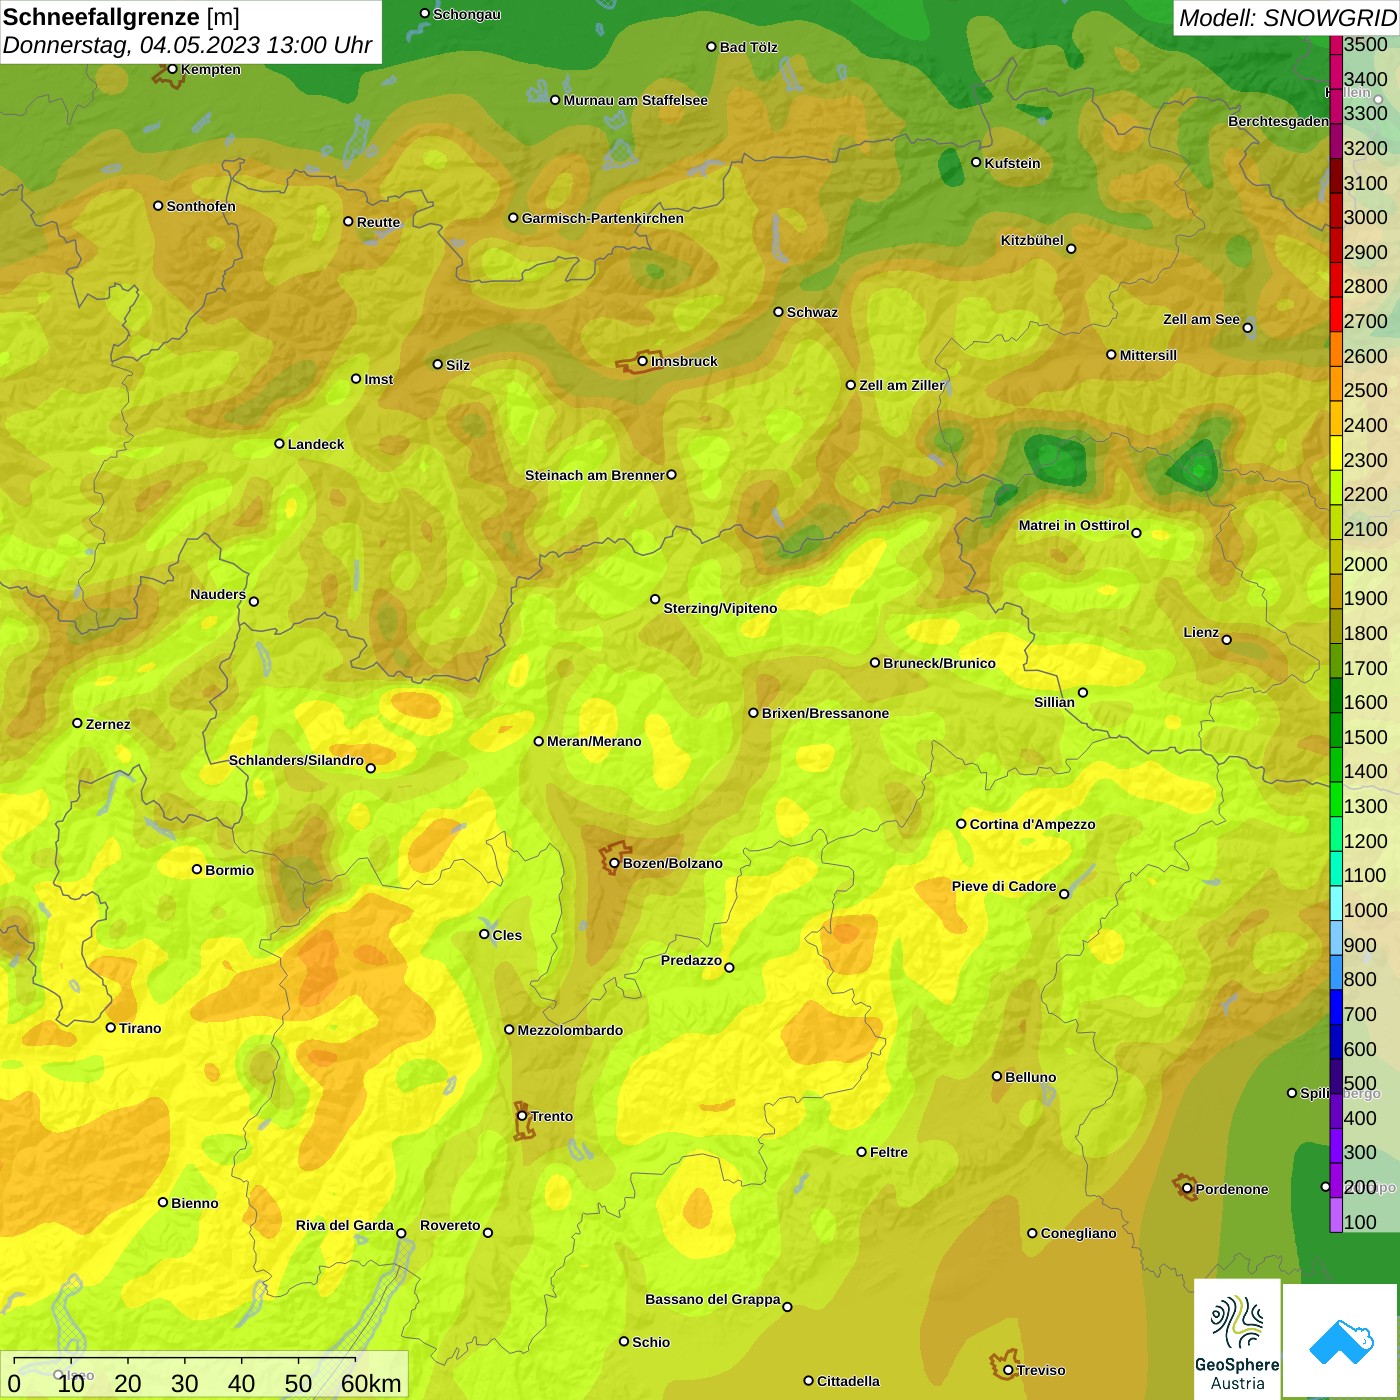Click the Reutte label
This screenshot has width=1400, height=1400.
pyautogui.click(x=378, y=222)
